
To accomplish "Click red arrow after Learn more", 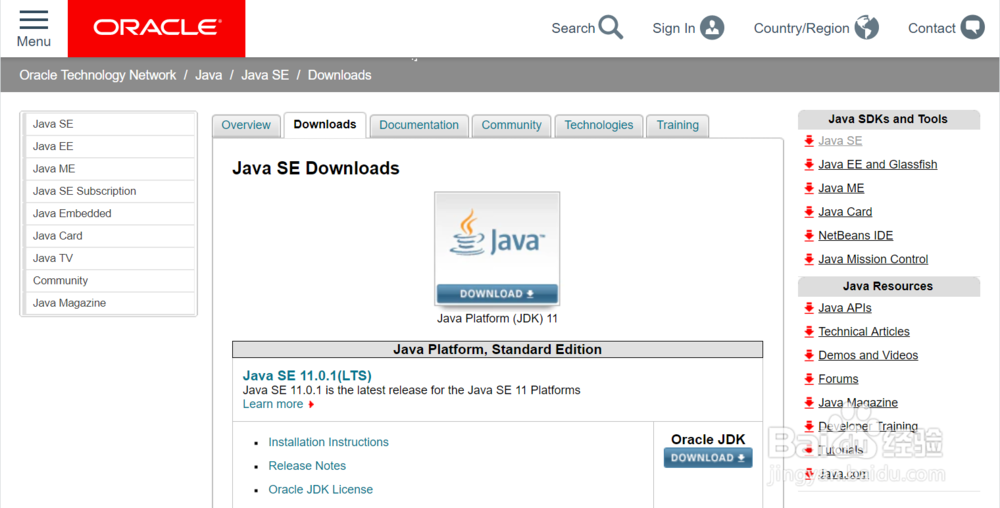I will pyautogui.click(x=311, y=404).
